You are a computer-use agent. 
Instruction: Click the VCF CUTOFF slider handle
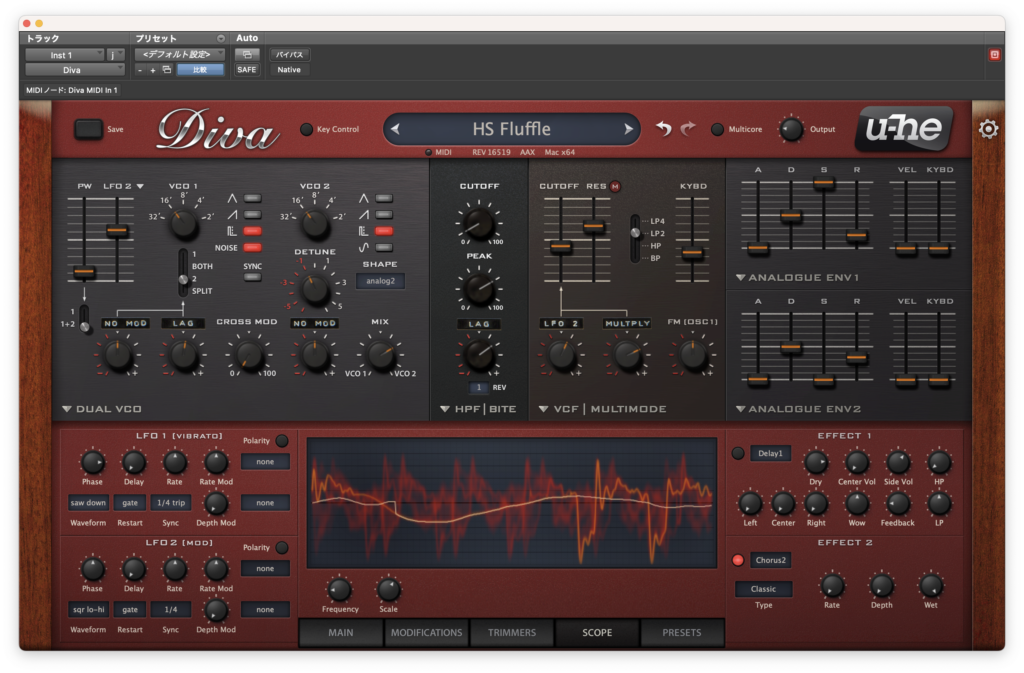(x=560, y=247)
